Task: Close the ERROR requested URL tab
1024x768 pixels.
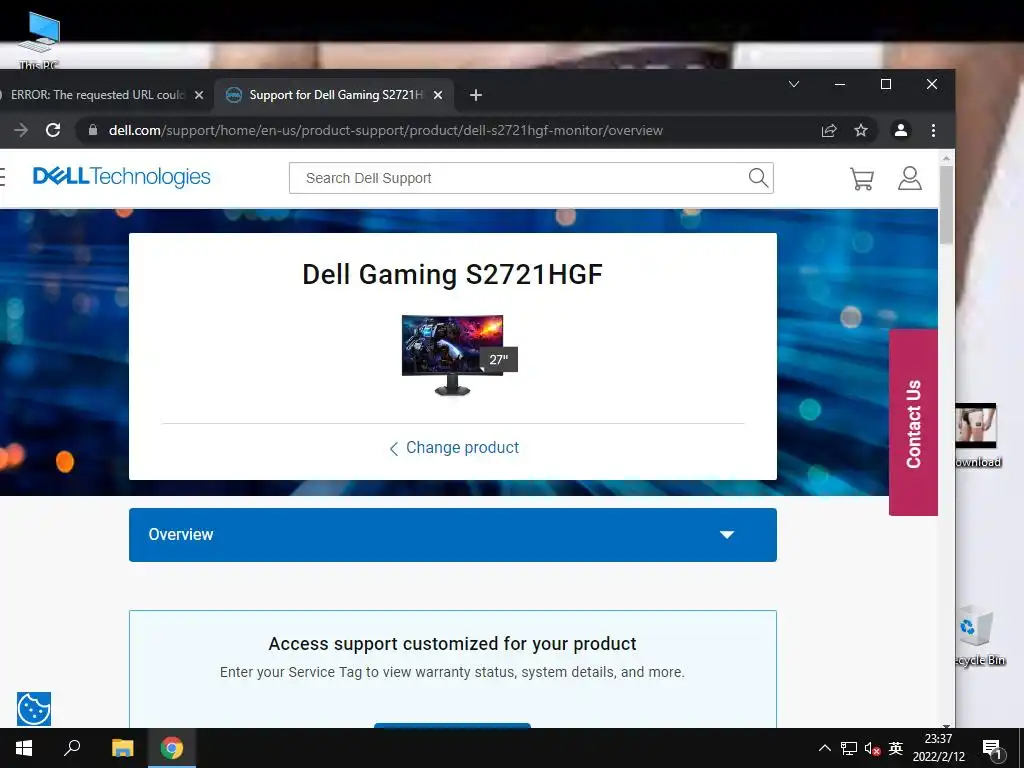Action: pyautogui.click(x=199, y=95)
